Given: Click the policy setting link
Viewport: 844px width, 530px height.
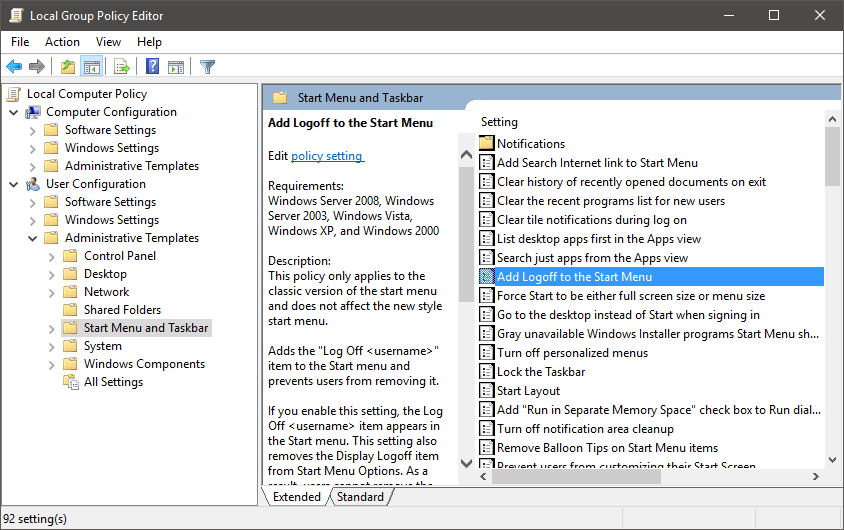Looking at the screenshot, I should [327, 156].
